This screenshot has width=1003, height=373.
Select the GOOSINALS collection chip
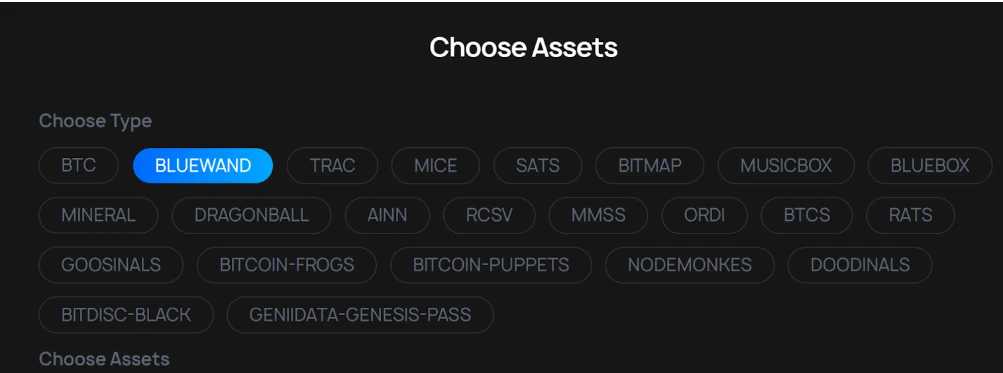[x=111, y=265]
